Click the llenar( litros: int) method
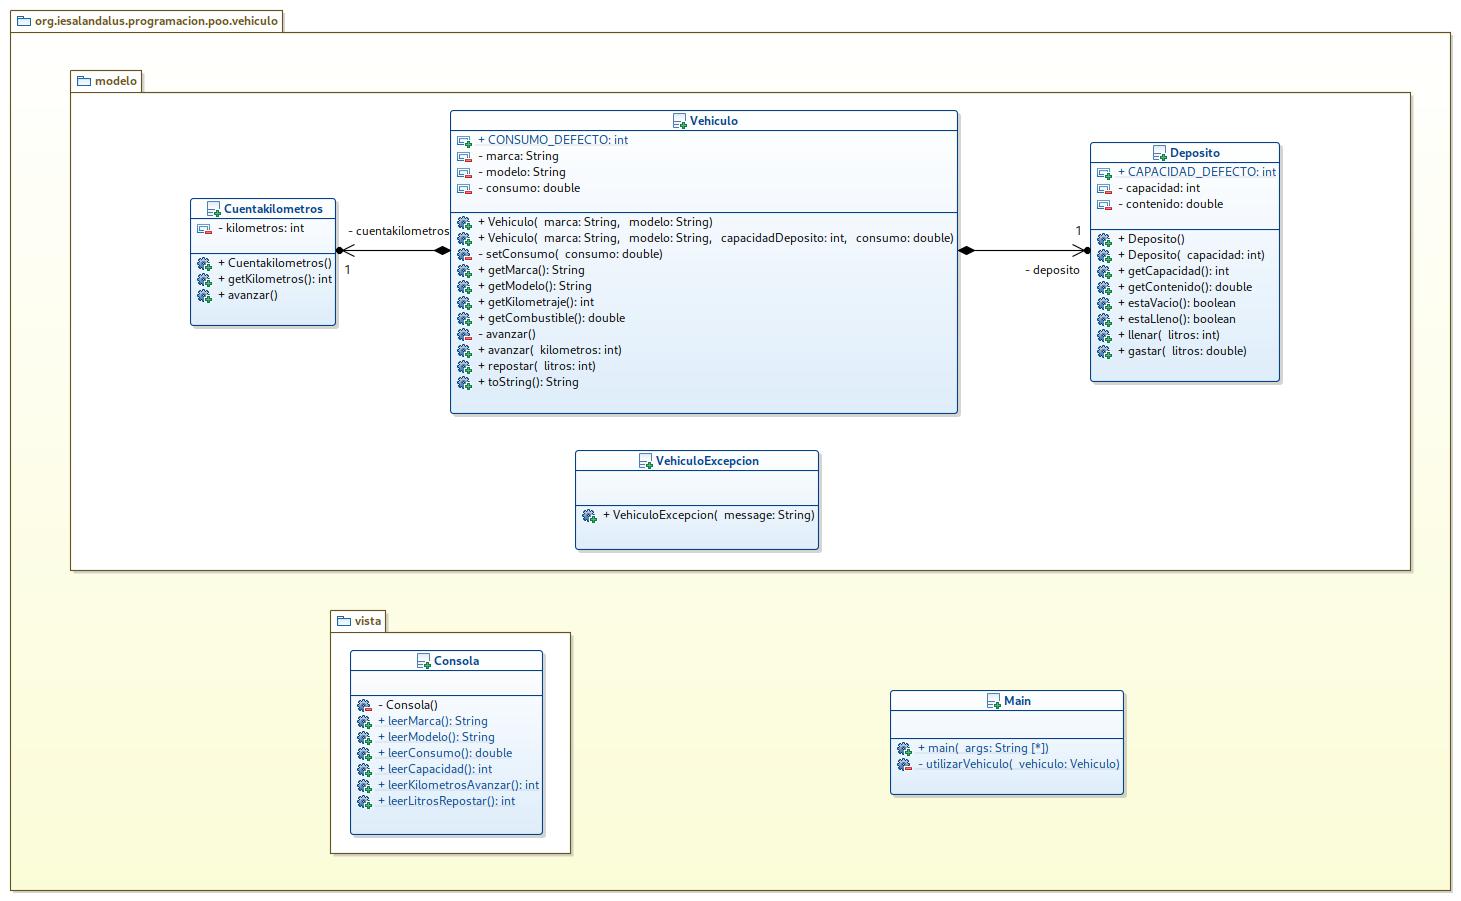The width and height of the screenshot is (1461, 901). [1169, 335]
